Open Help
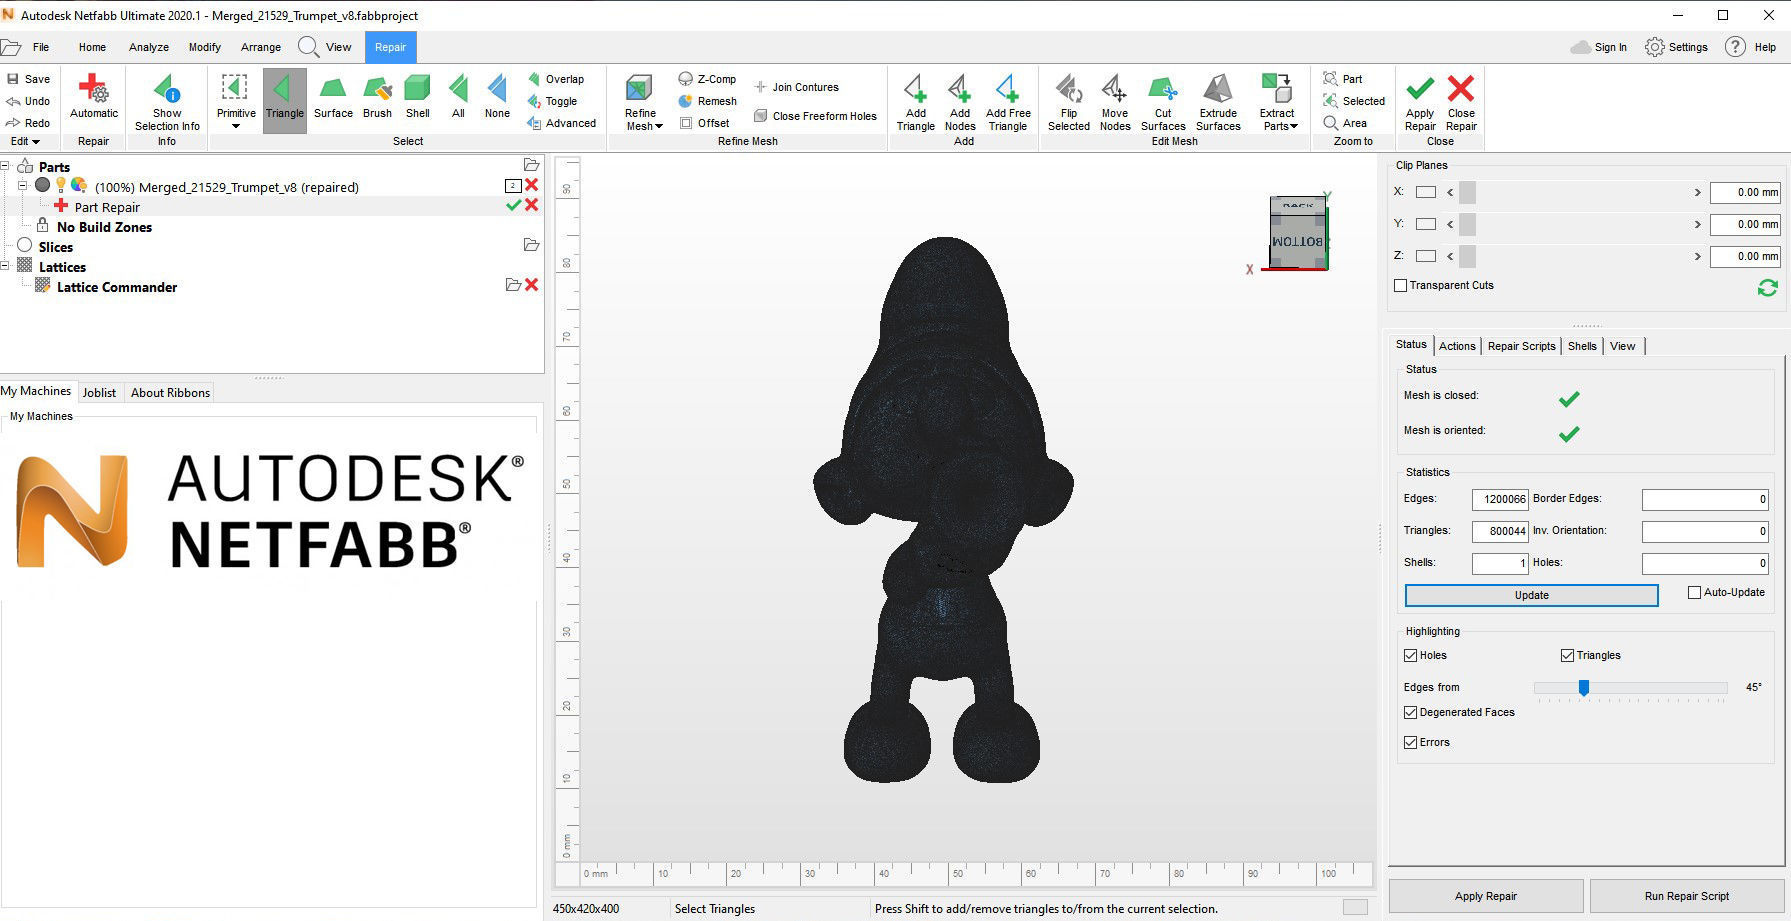1791x921 pixels. click(x=1751, y=47)
